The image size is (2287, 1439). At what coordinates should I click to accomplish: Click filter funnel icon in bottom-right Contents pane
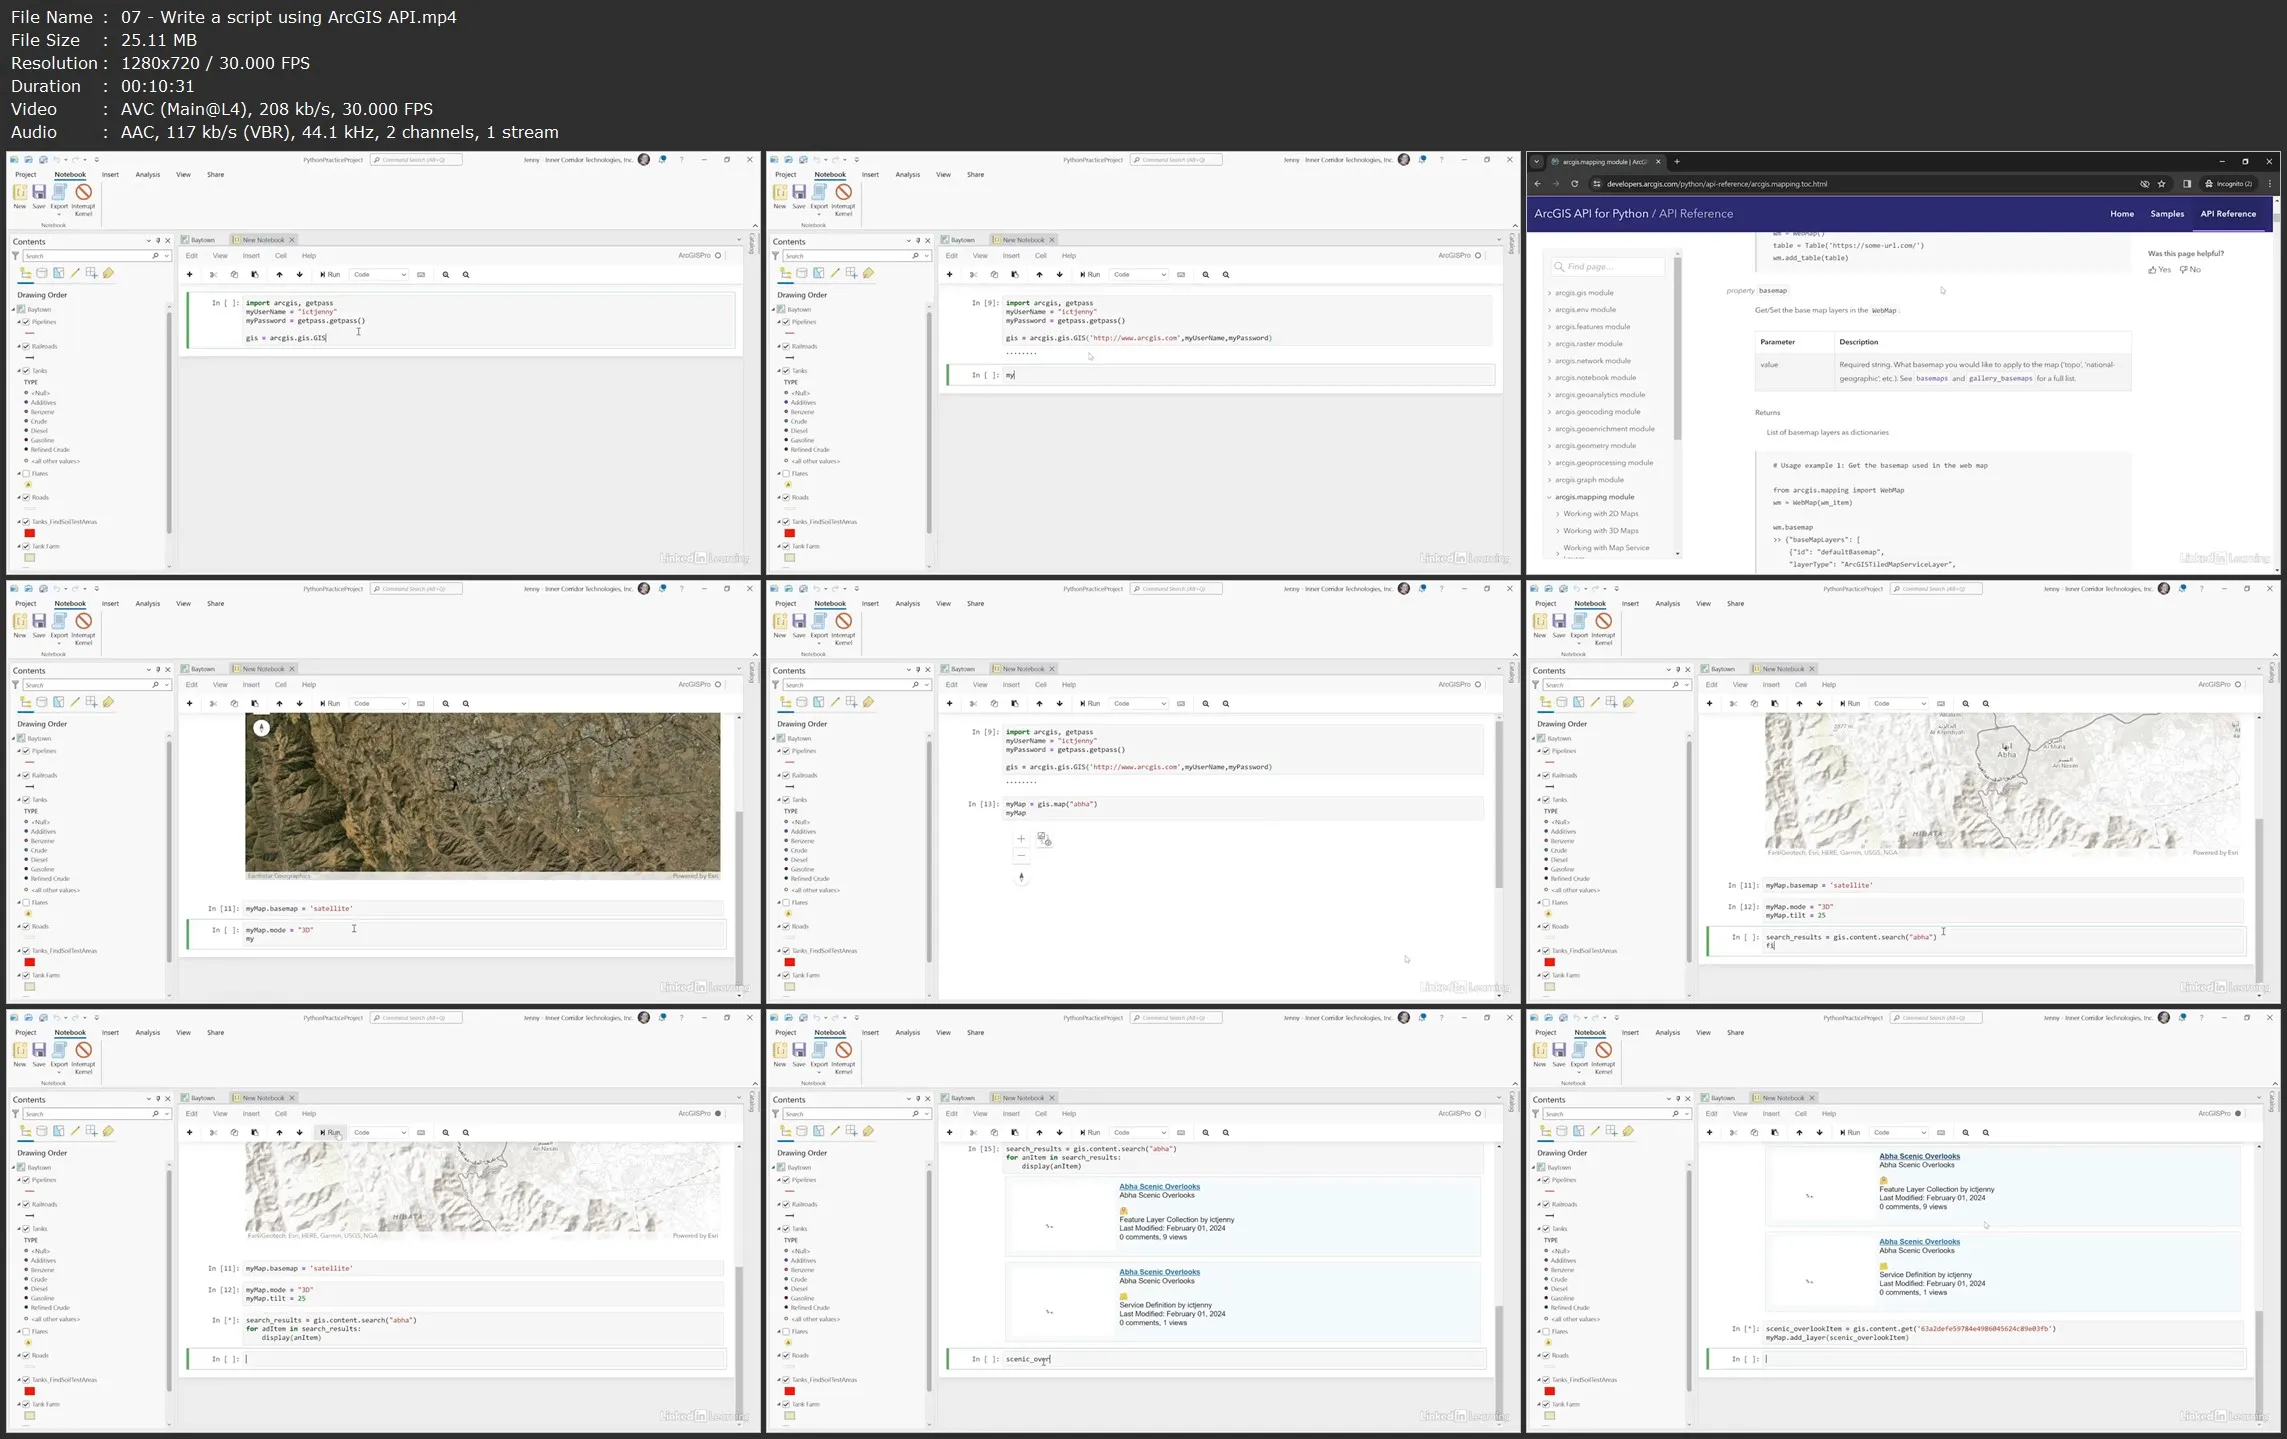[x=1535, y=1113]
